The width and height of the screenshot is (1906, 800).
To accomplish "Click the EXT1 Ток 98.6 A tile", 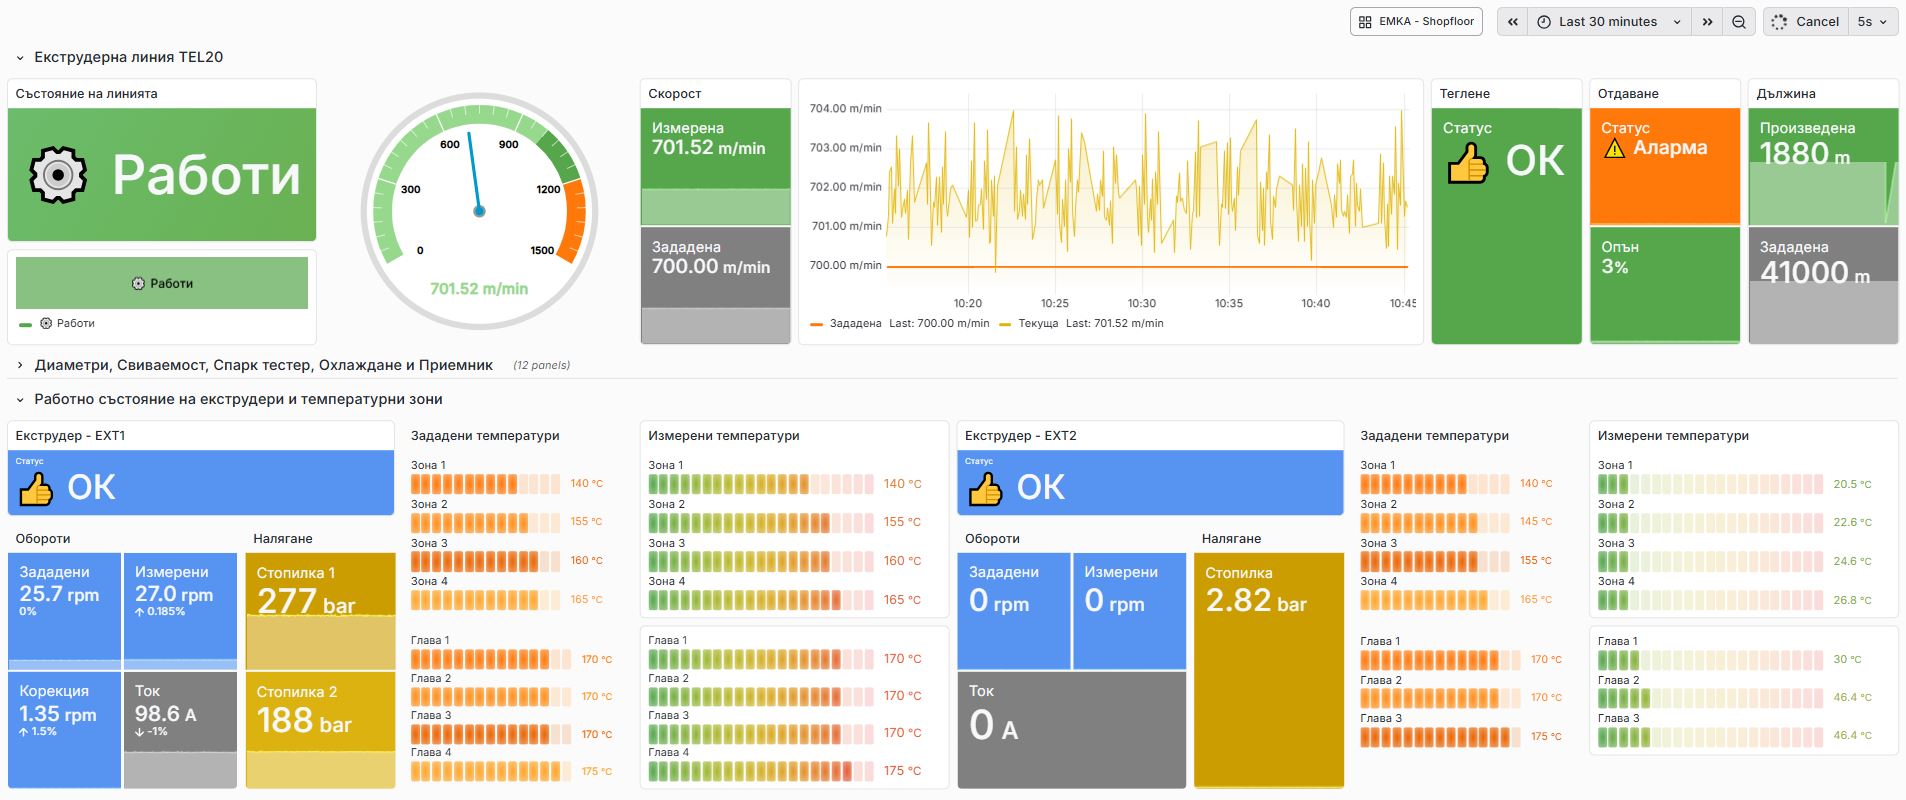I will 180,730.
